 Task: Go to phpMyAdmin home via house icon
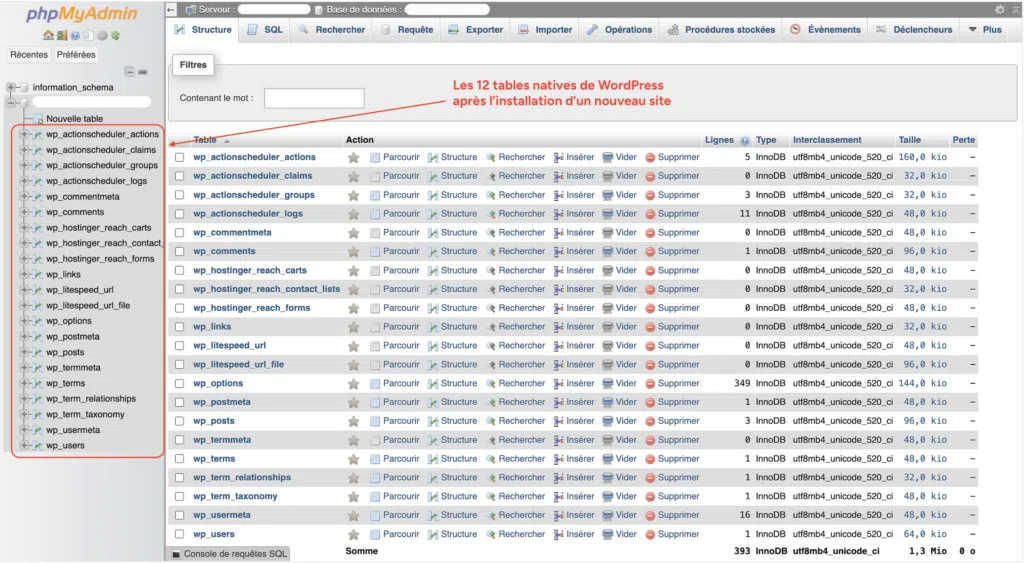48,35
